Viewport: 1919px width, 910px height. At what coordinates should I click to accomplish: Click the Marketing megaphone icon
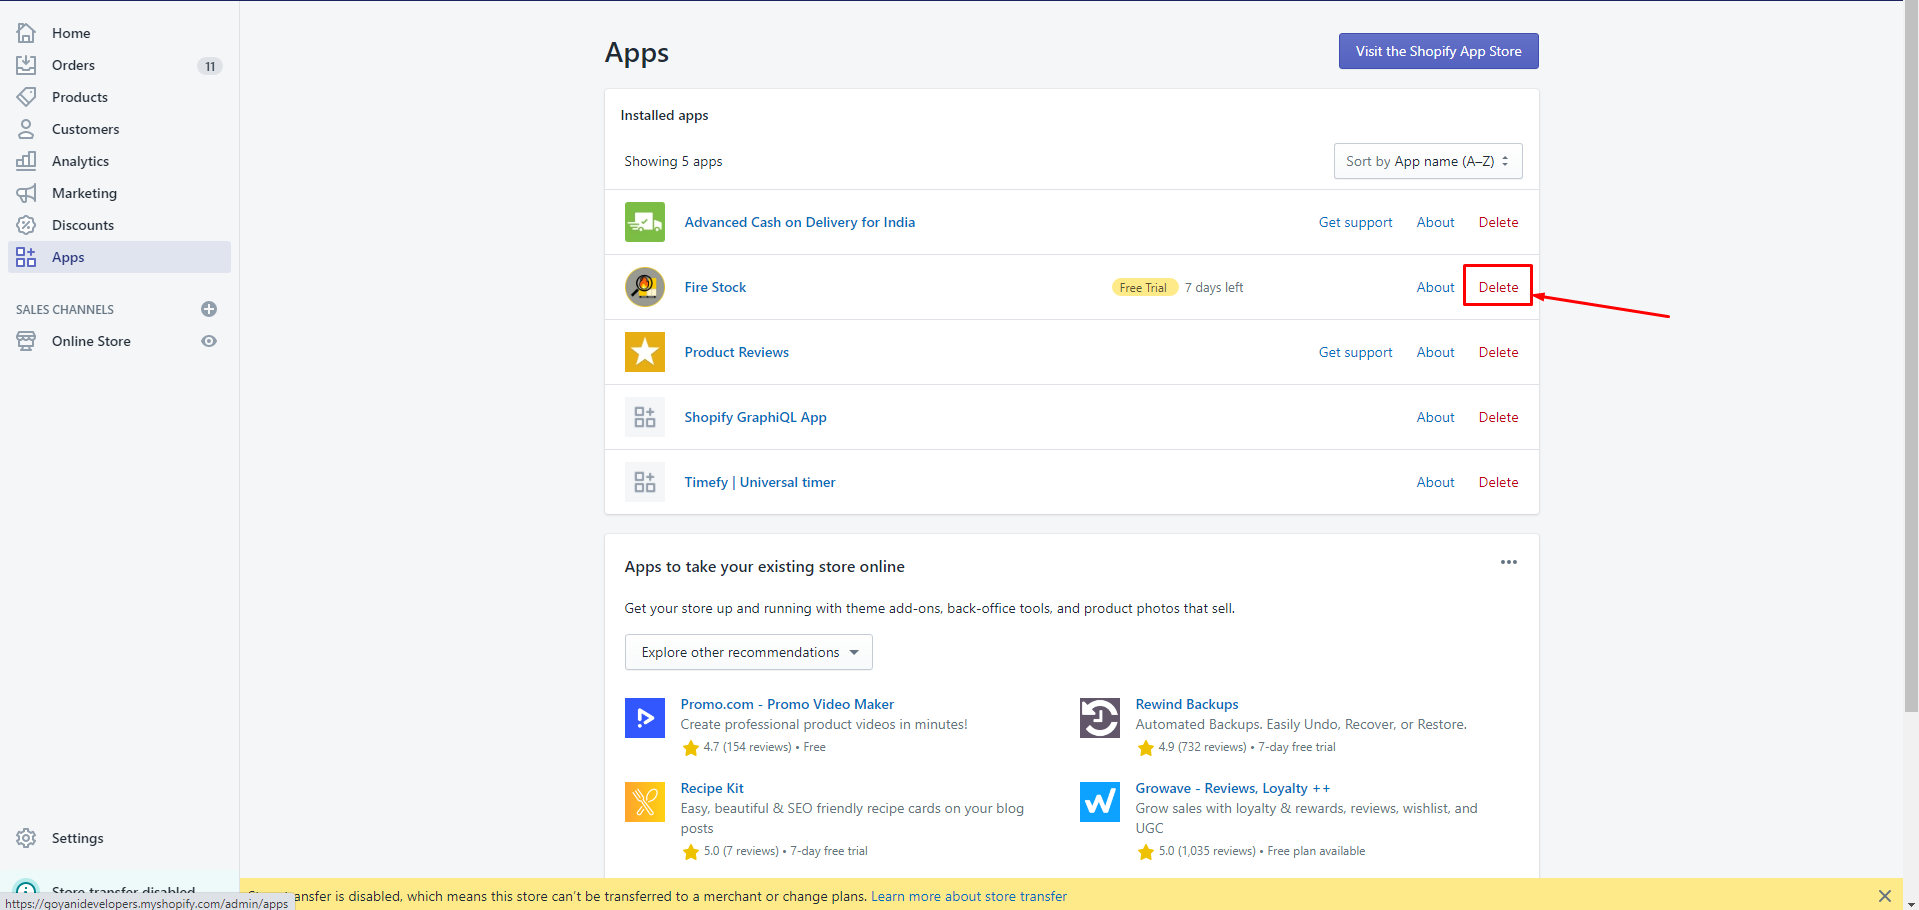coord(26,193)
